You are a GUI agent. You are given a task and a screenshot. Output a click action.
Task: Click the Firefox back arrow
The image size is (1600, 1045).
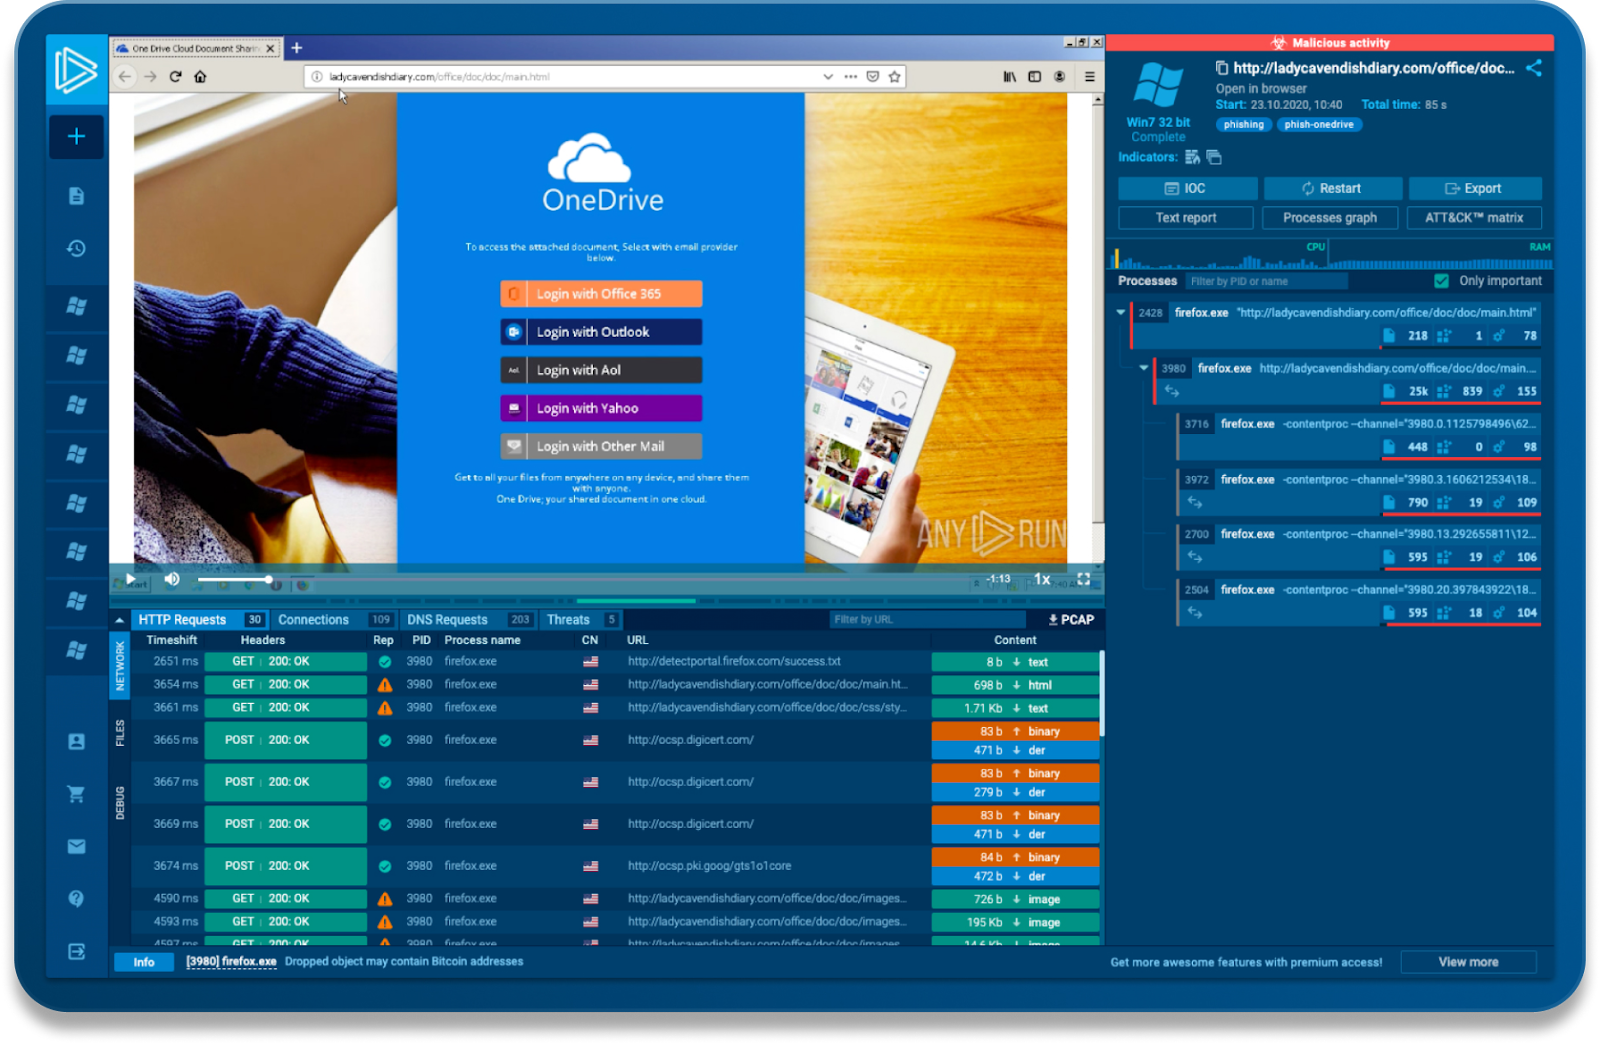point(125,76)
